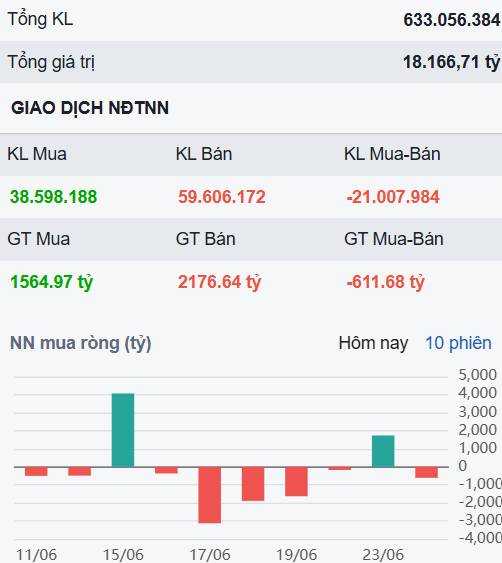Click the GT Mua-Bán value -611.68 tỷ
The height and width of the screenshot is (563, 502).
[385, 282]
